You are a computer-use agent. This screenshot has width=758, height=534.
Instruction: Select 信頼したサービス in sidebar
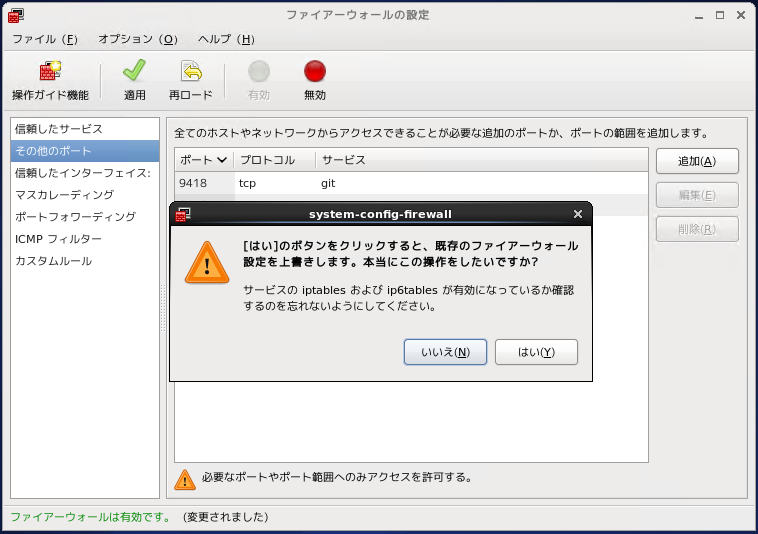85,129
